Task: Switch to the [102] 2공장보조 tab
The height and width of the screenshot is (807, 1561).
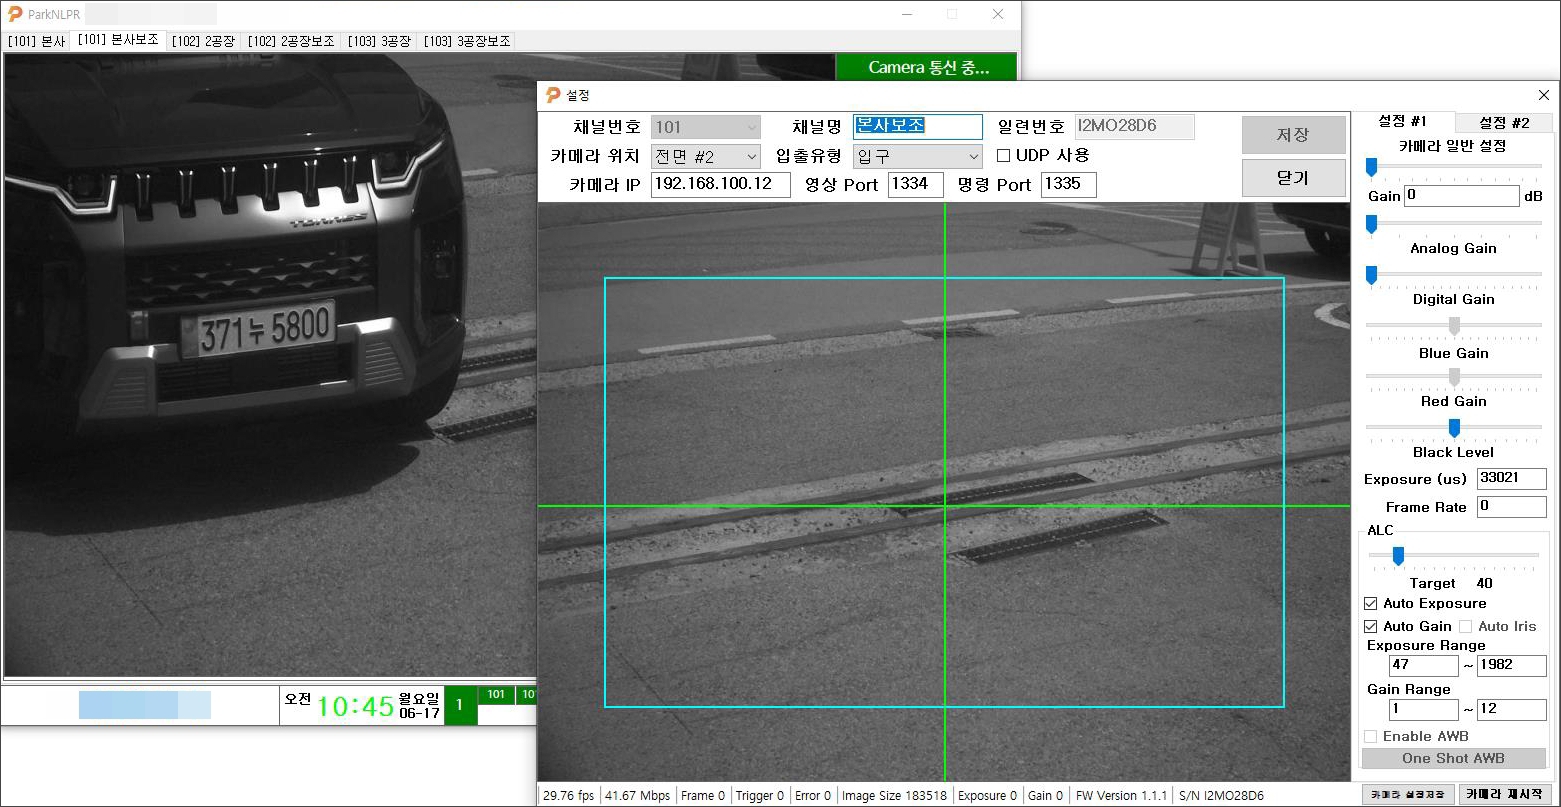Action: pos(291,41)
